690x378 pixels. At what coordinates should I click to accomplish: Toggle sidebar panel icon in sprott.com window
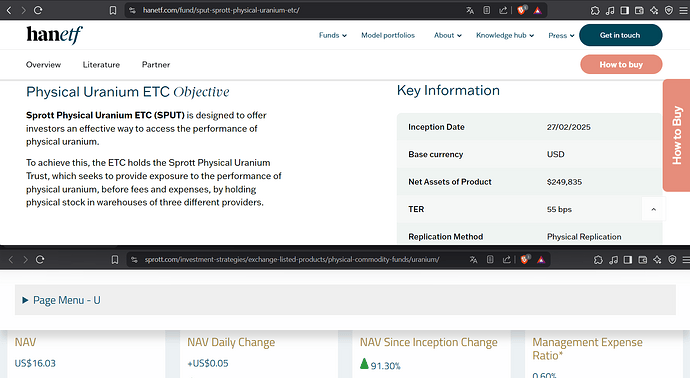628,260
